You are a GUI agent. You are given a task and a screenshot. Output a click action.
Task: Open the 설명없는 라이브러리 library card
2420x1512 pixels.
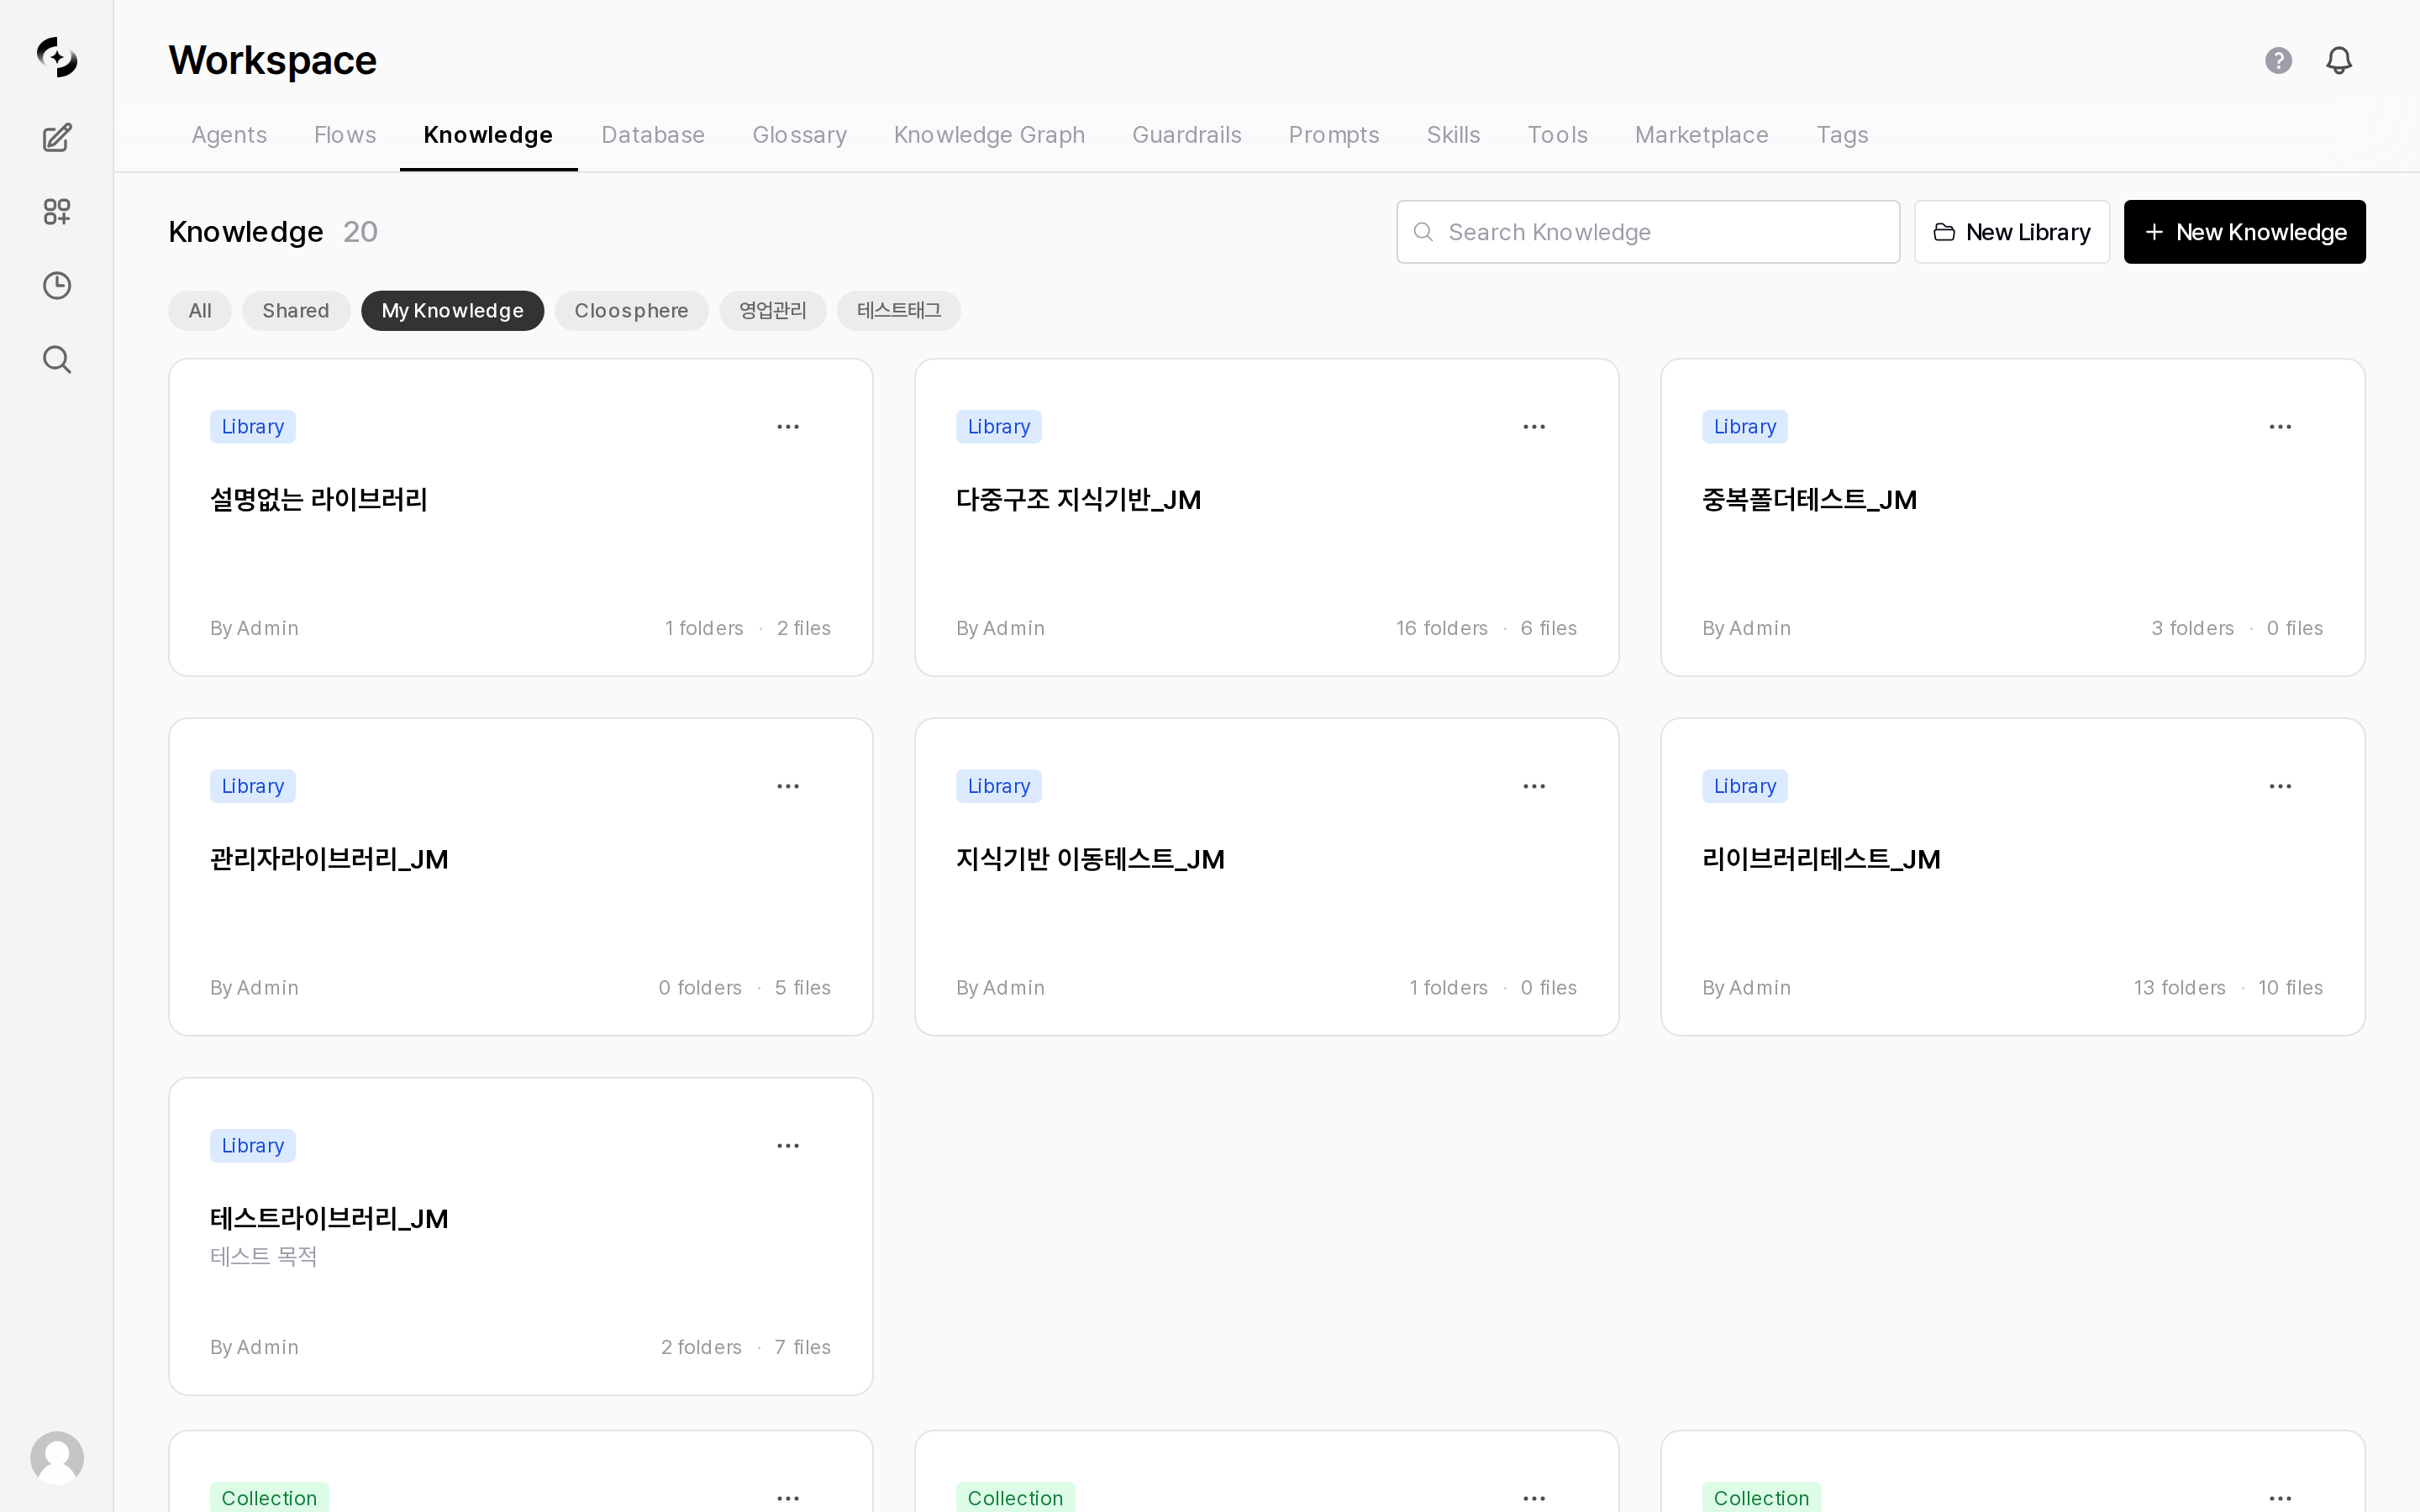(520, 517)
